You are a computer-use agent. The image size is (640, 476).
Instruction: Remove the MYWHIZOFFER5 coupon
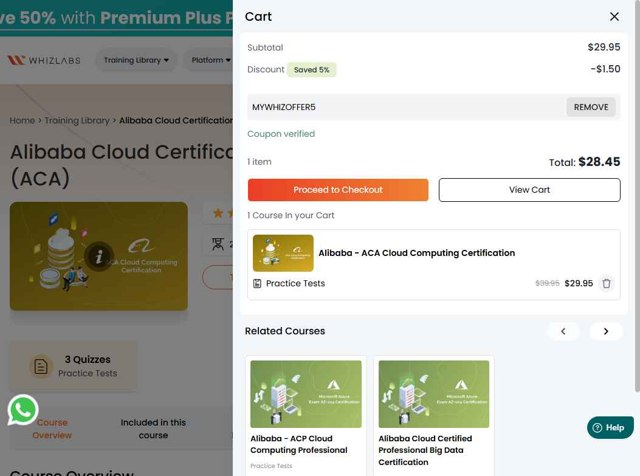tap(591, 107)
